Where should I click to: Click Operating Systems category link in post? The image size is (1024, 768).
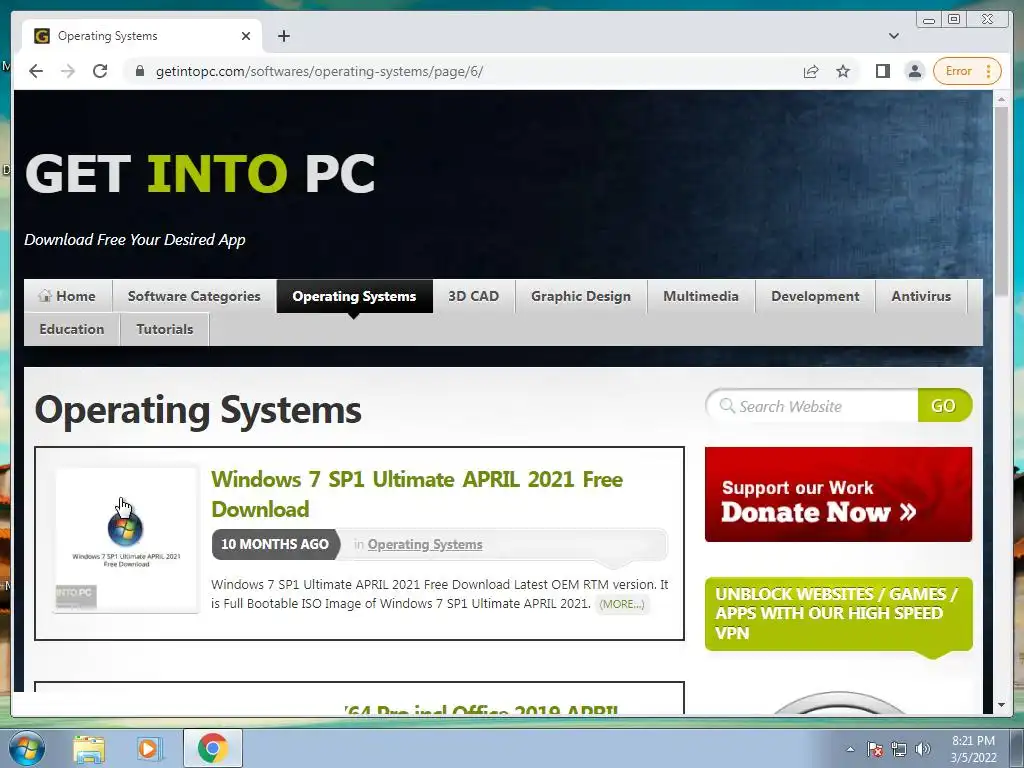tap(424, 544)
